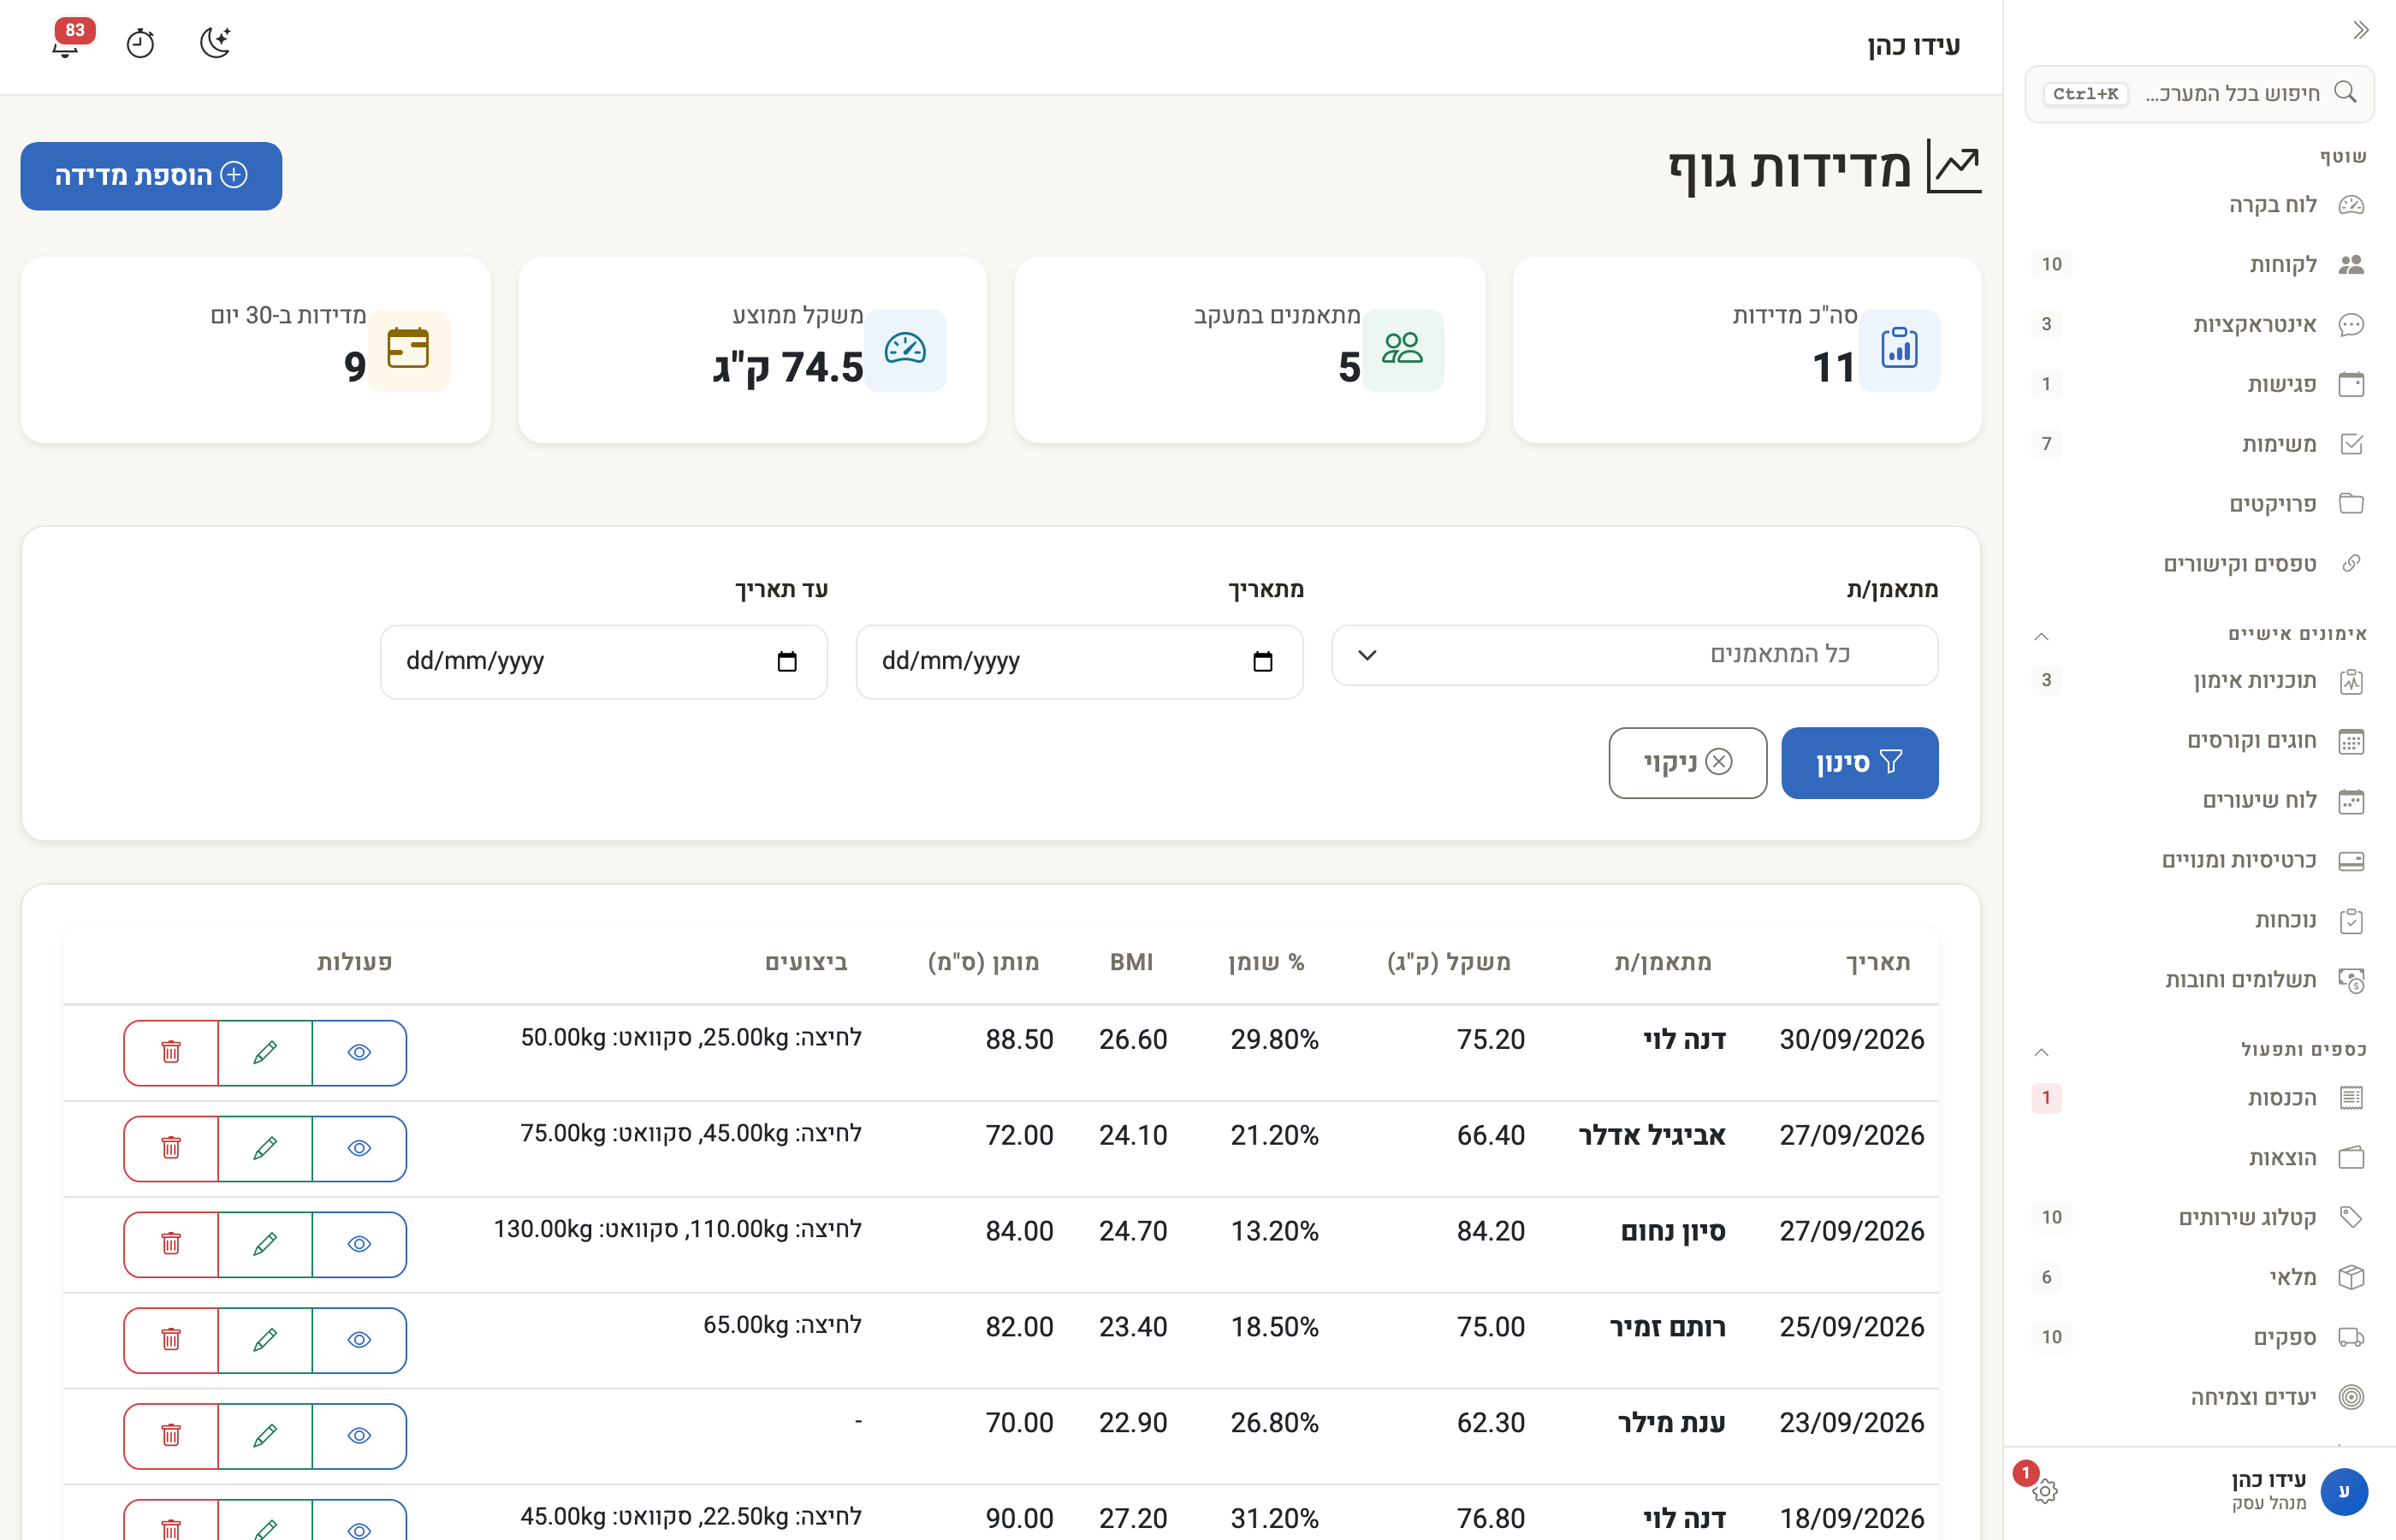
Task: Click the חוגים וקורסים calendar icon
Action: (x=2351, y=741)
